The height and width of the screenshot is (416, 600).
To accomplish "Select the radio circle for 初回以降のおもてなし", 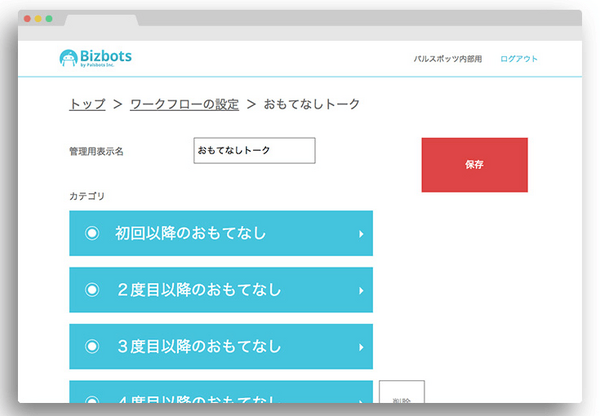I will tap(92, 233).
